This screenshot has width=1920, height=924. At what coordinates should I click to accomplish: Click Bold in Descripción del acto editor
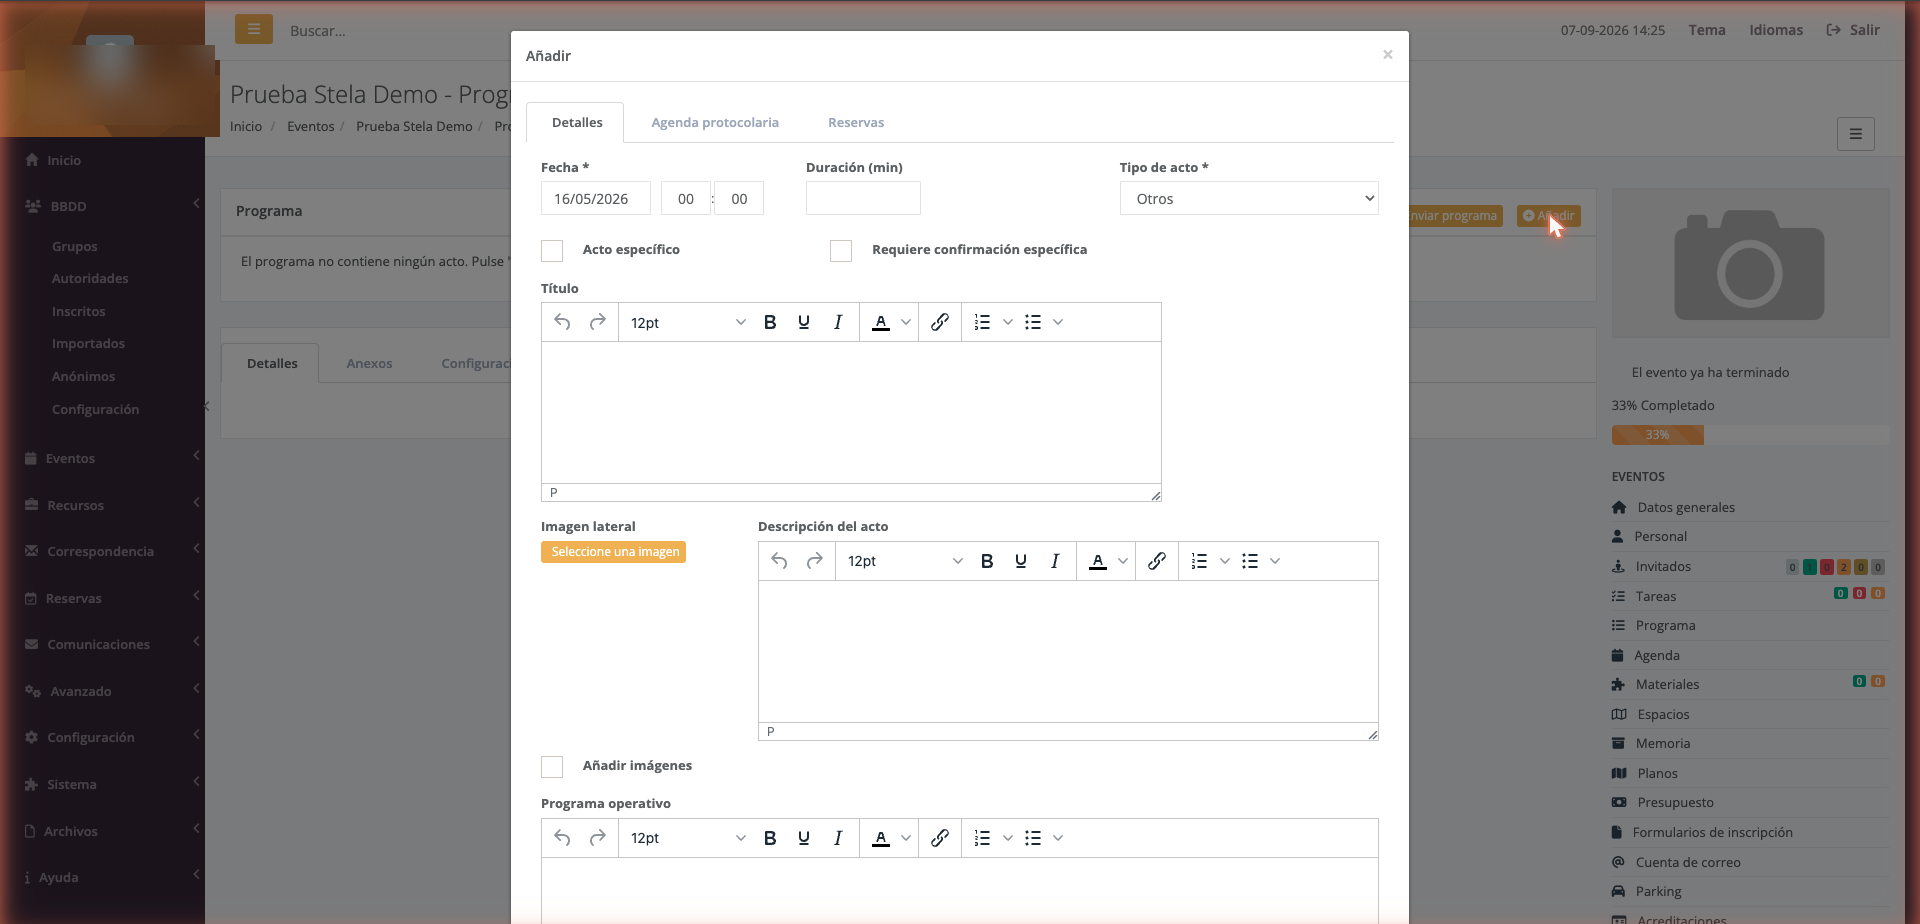pyautogui.click(x=987, y=561)
